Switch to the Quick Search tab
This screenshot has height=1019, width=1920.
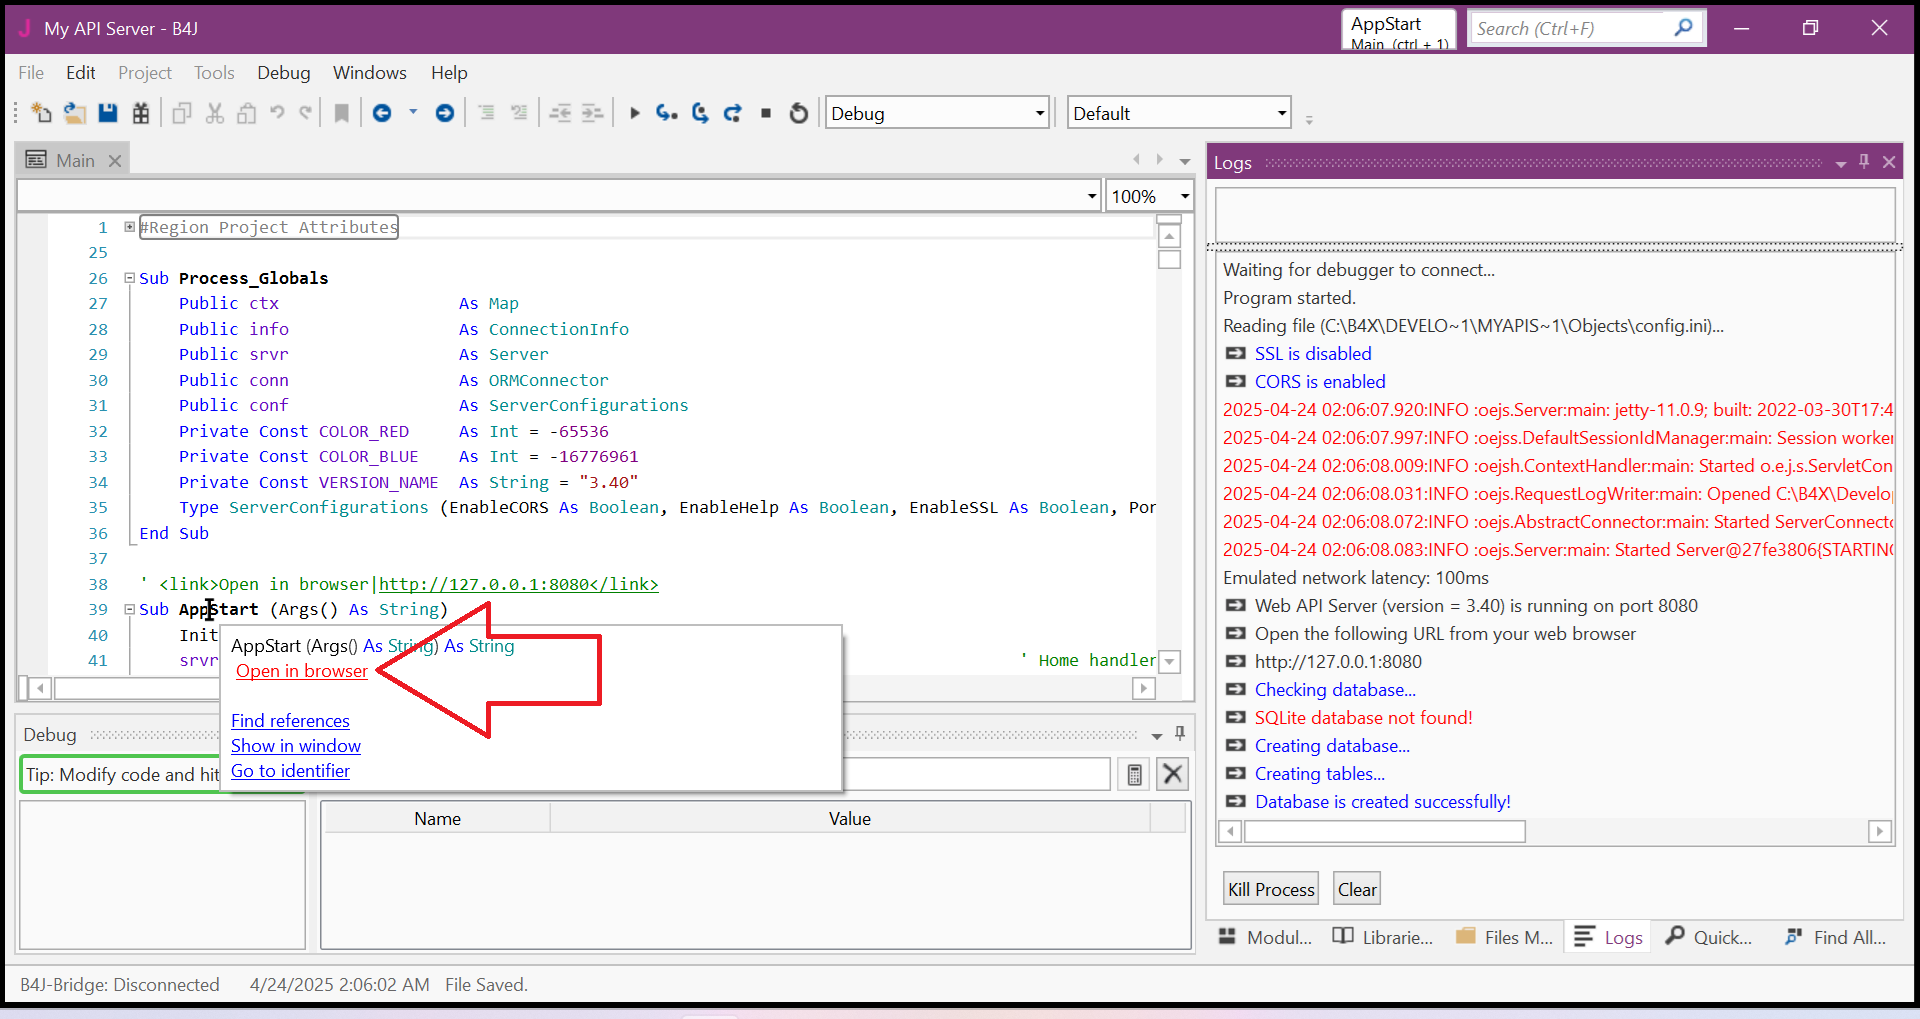pyautogui.click(x=1709, y=937)
